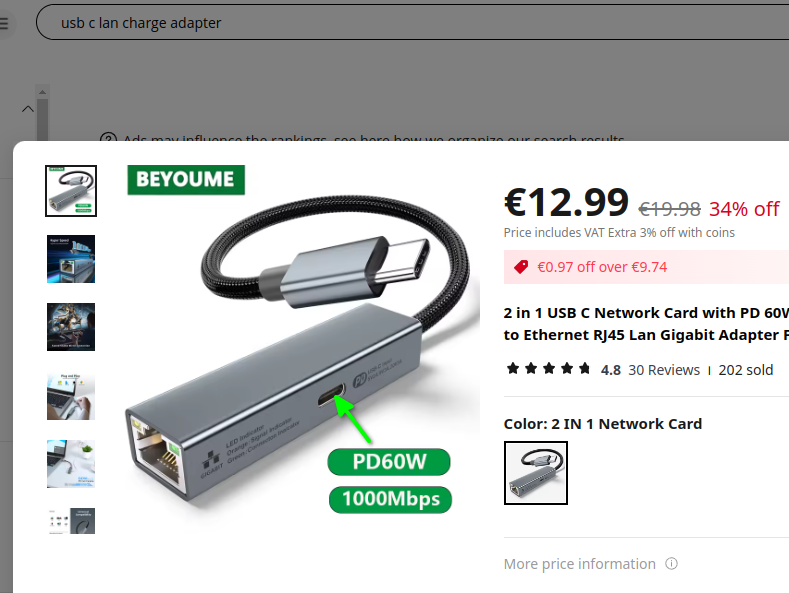Click the red coupon tag icon
Image resolution: width=789 pixels, height=593 pixels.
pyautogui.click(x=521, y=267)
